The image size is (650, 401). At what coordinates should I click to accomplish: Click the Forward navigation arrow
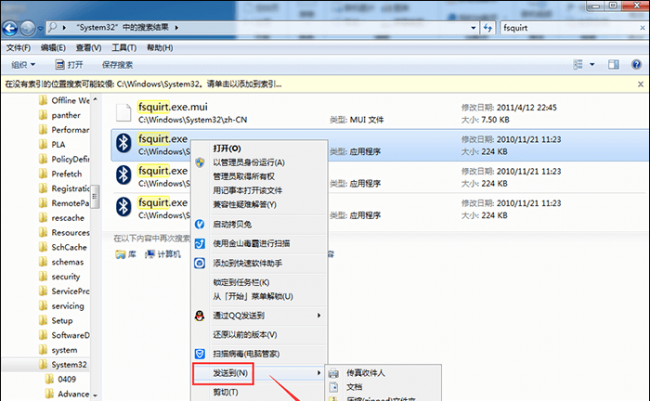pyautogui.click(x=27, y=28)
